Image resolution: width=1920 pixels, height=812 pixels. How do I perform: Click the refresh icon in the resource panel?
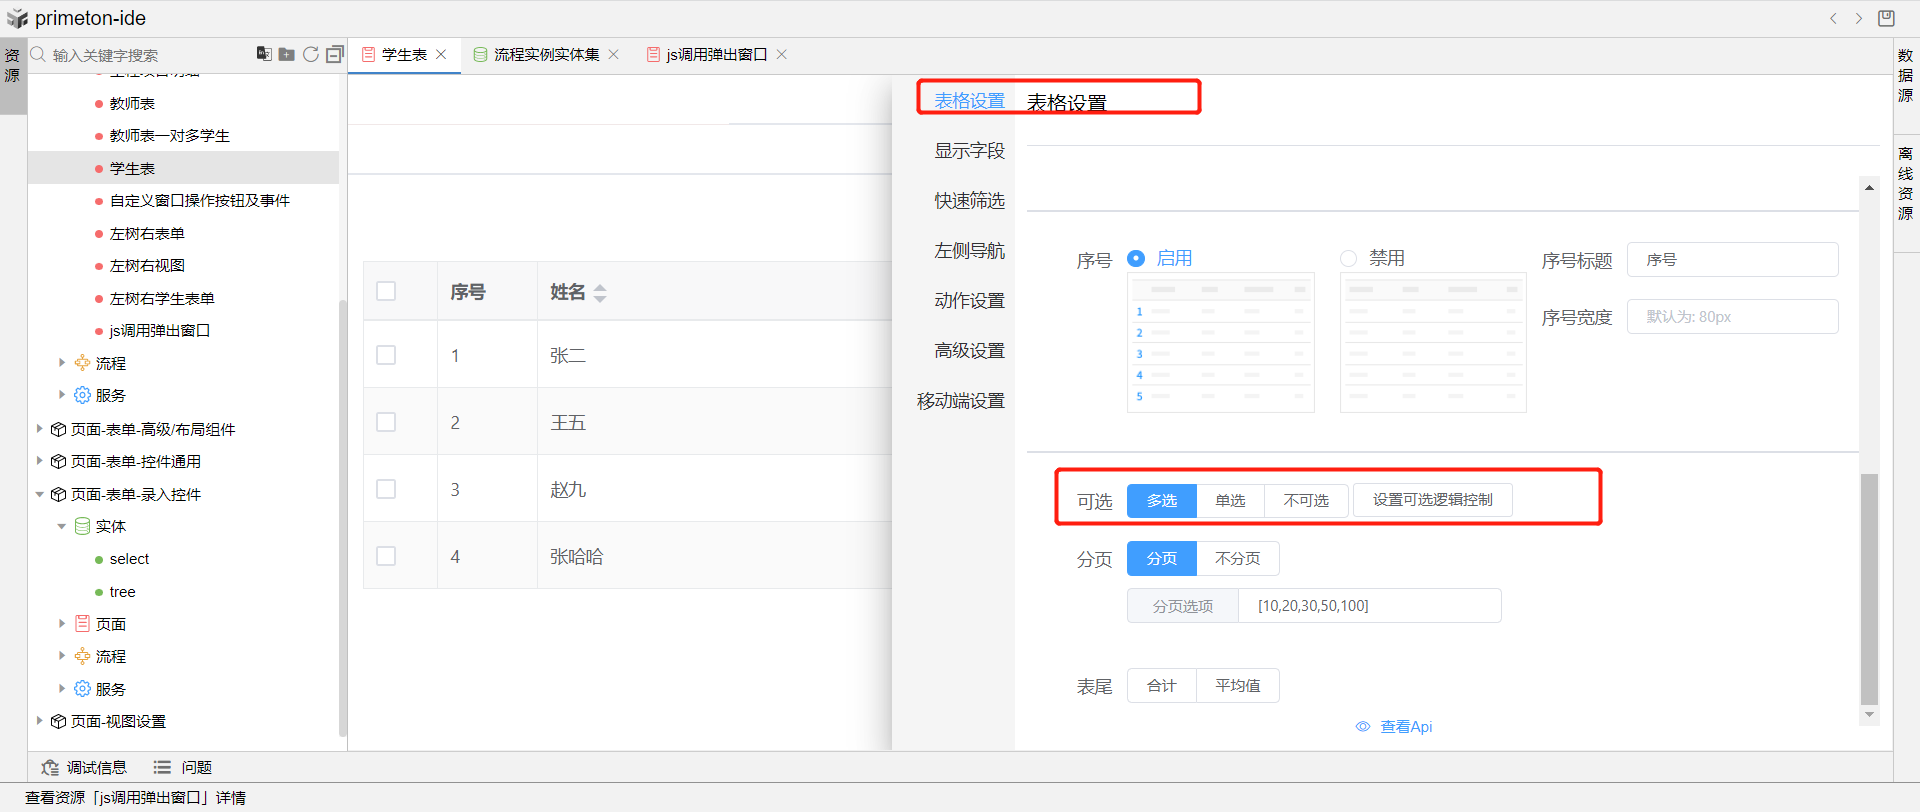click(x=311, y=54)
